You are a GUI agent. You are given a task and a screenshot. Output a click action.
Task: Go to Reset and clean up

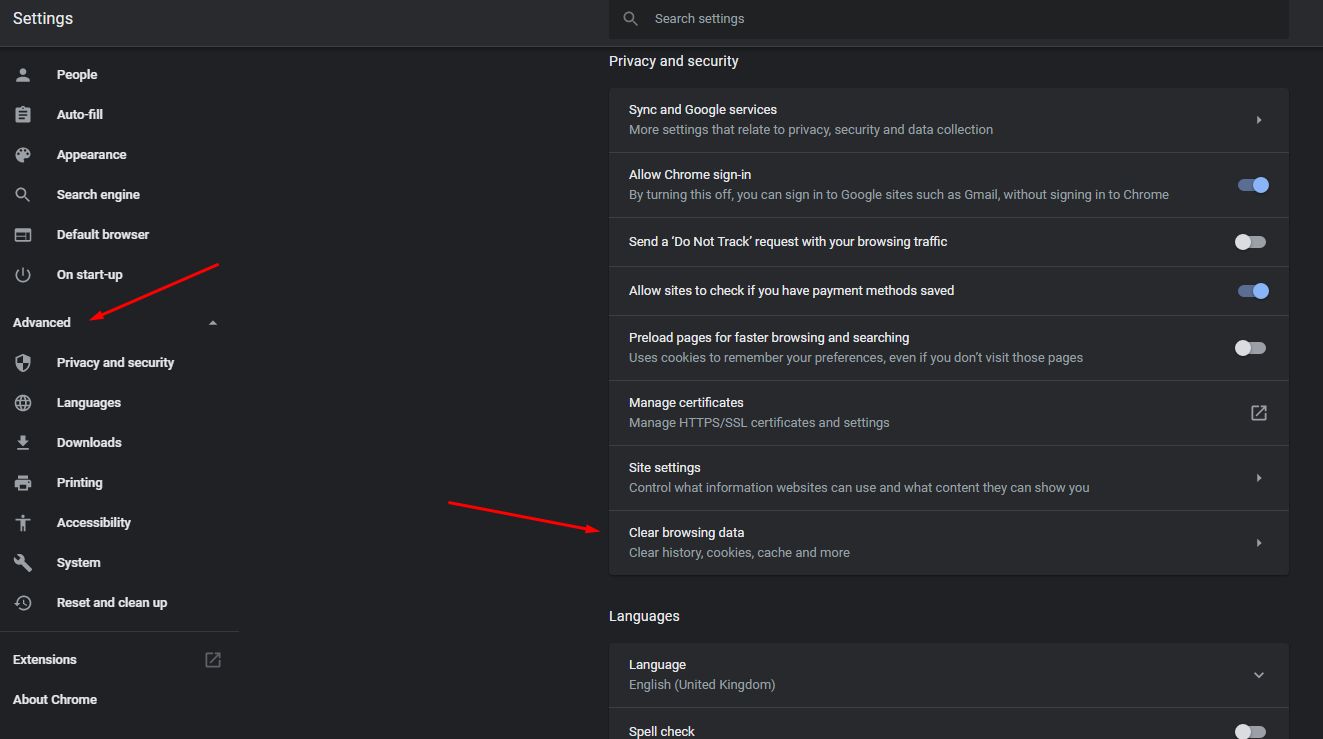[x=111, y=603]
